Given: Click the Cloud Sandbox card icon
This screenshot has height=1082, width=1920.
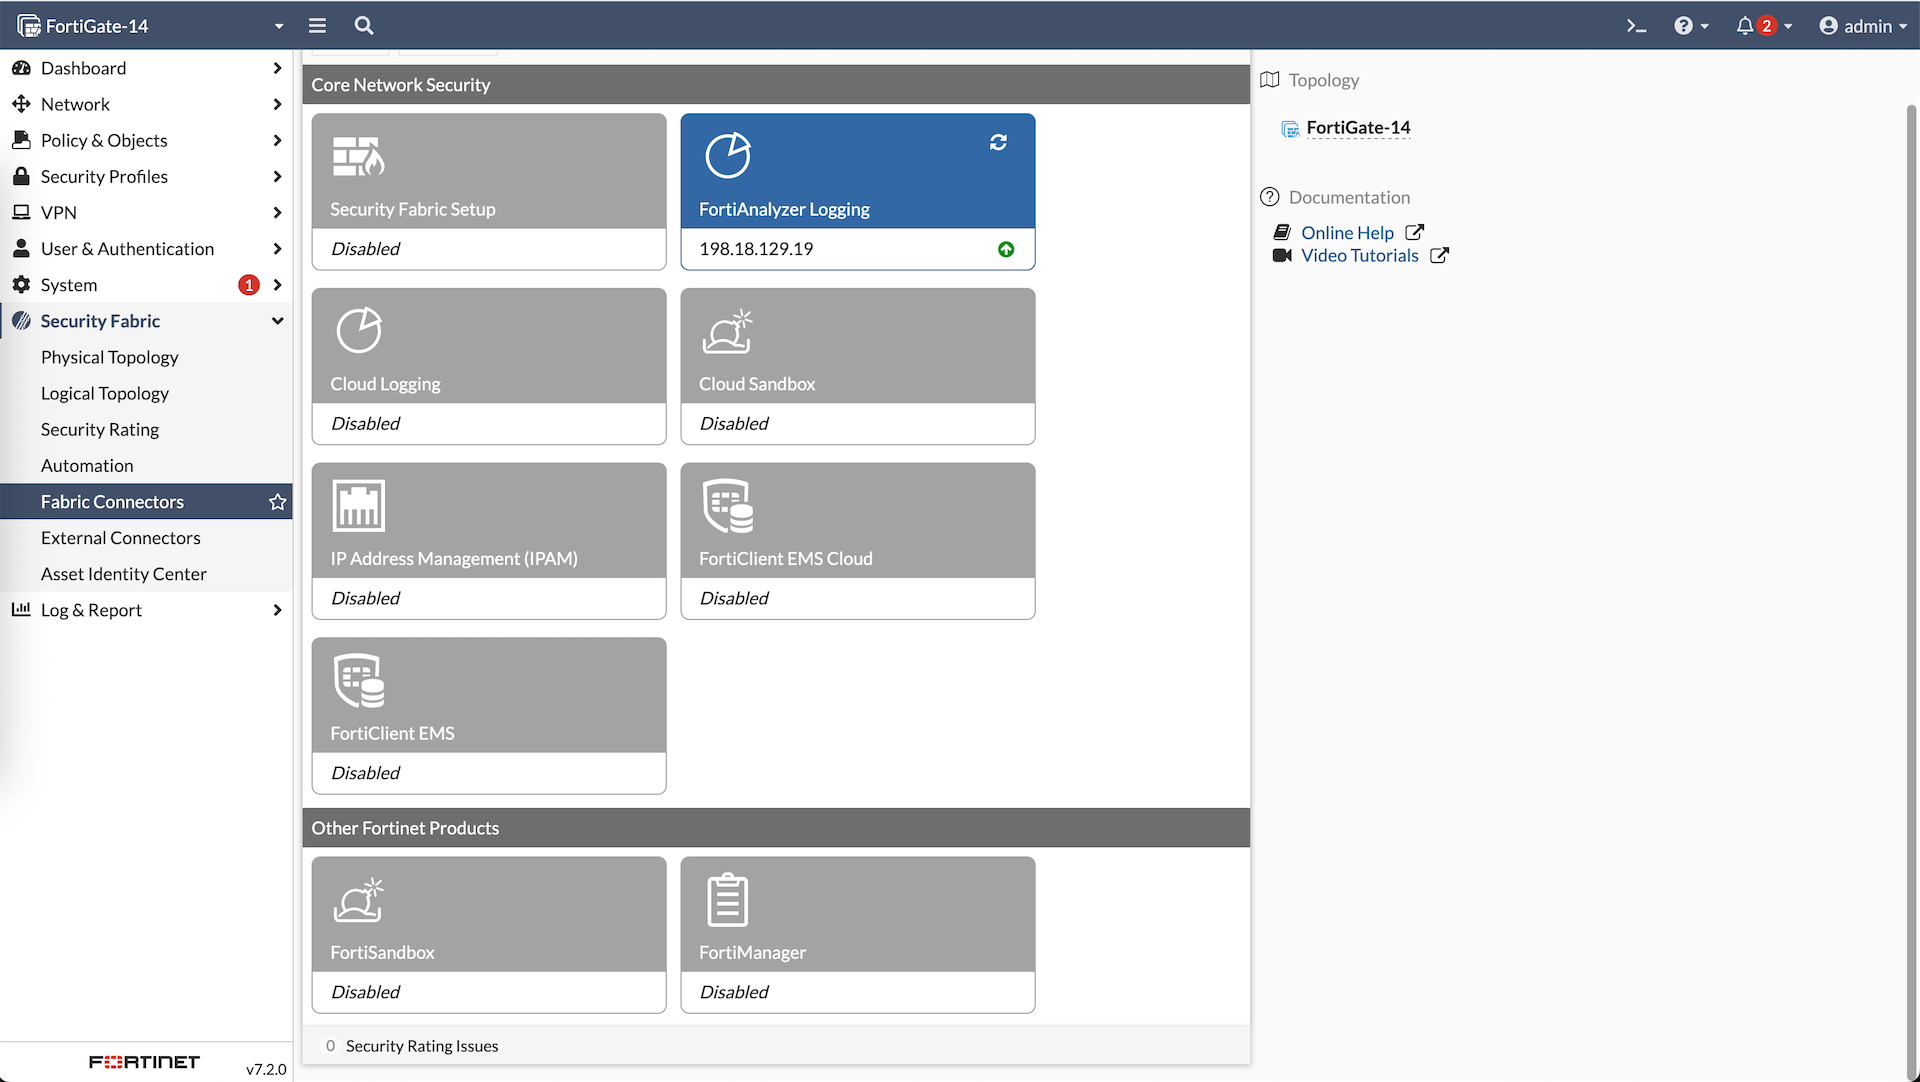Looking at the screenshot, I should 727,331.
